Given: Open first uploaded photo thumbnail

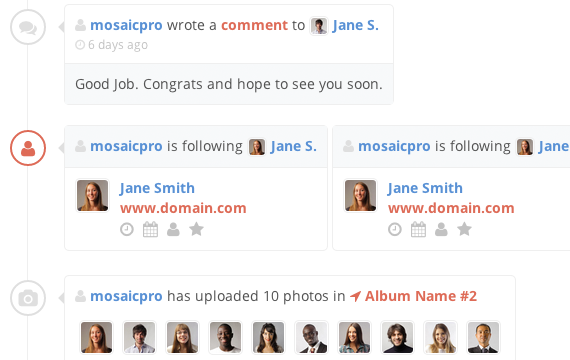Looking at the screenshot, I should (x=96, y=337).
